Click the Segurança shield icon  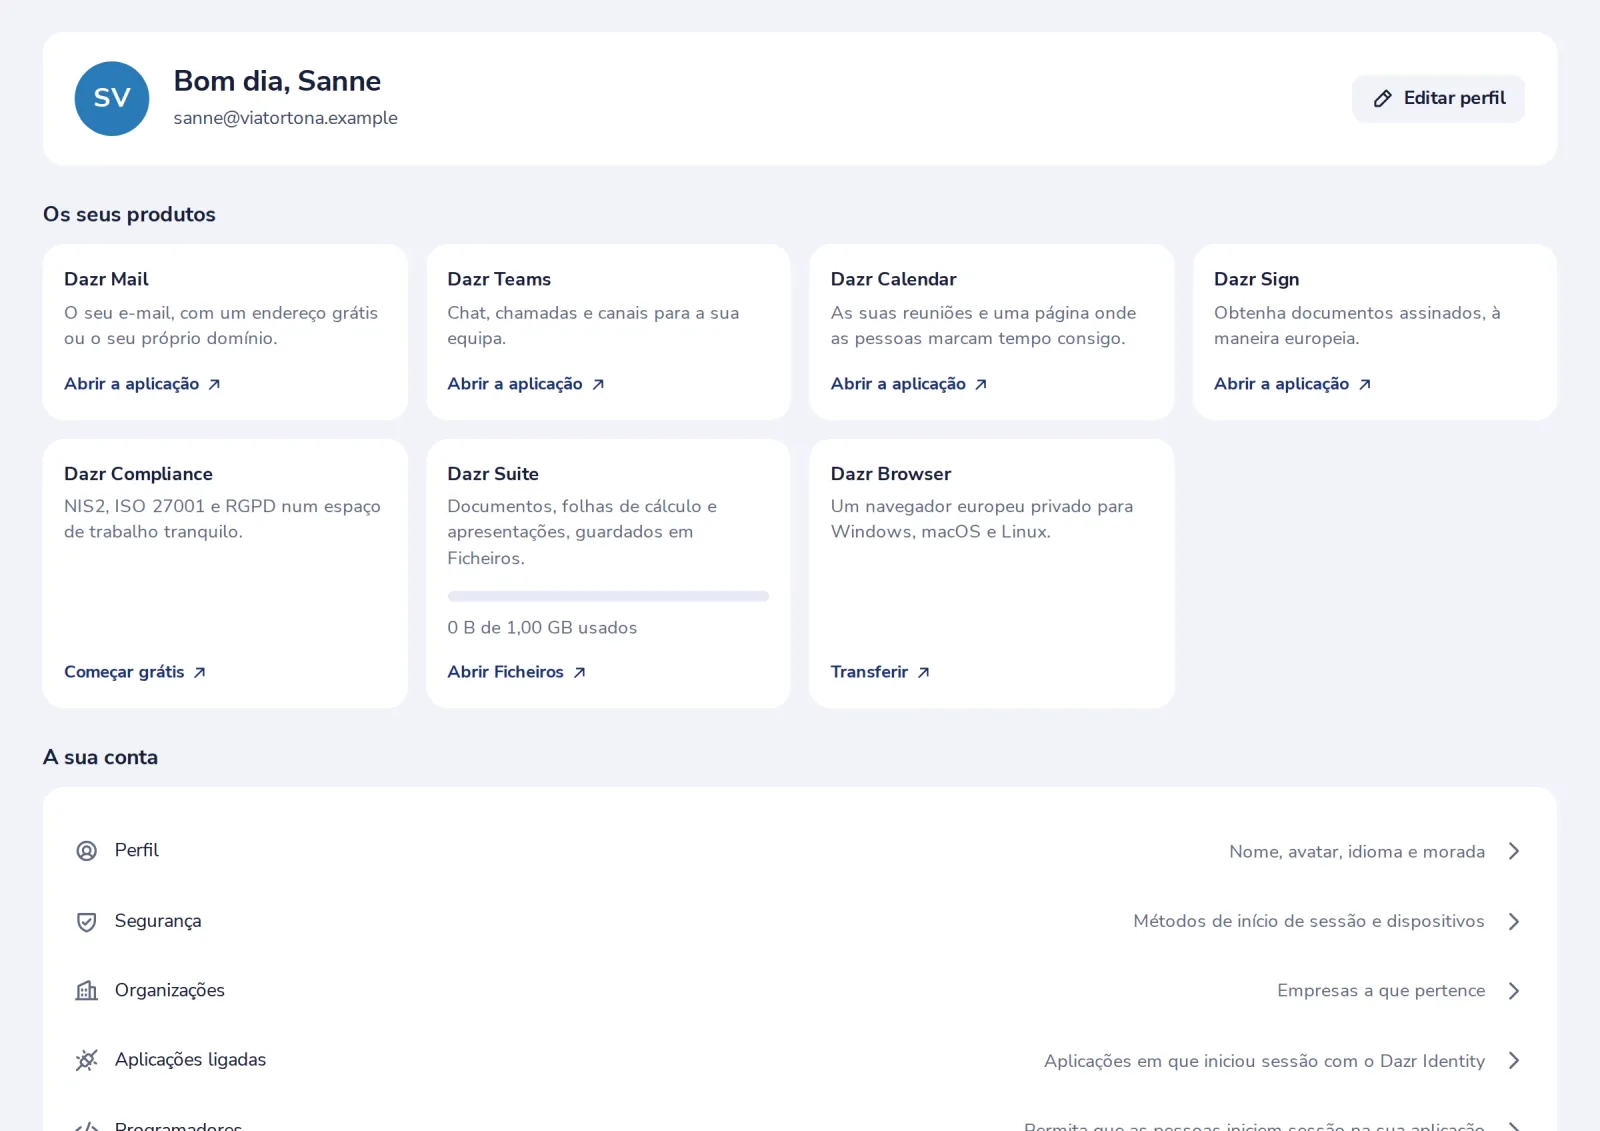coord(87,921)
